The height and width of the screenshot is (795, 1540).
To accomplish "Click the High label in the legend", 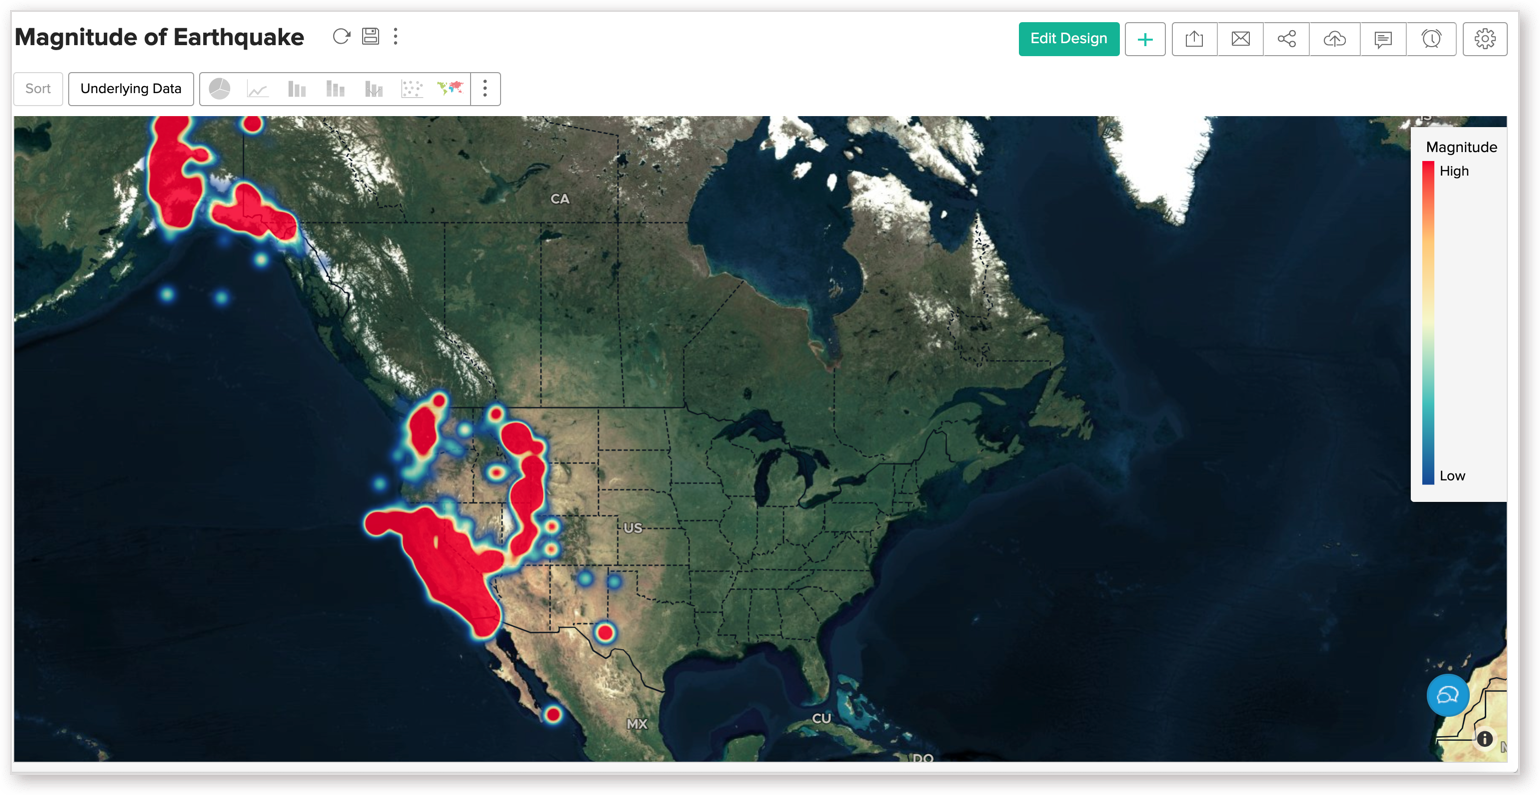I will click(1454, 171).
